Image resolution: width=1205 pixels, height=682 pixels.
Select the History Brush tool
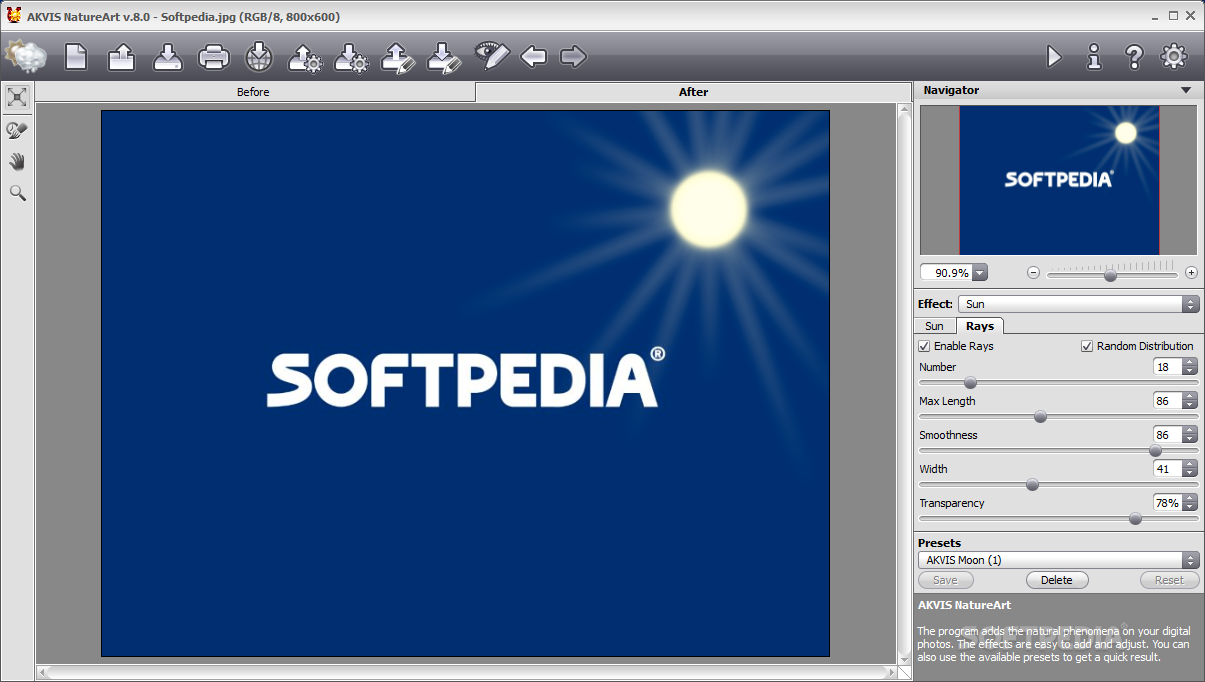click(x=17, y=130)
